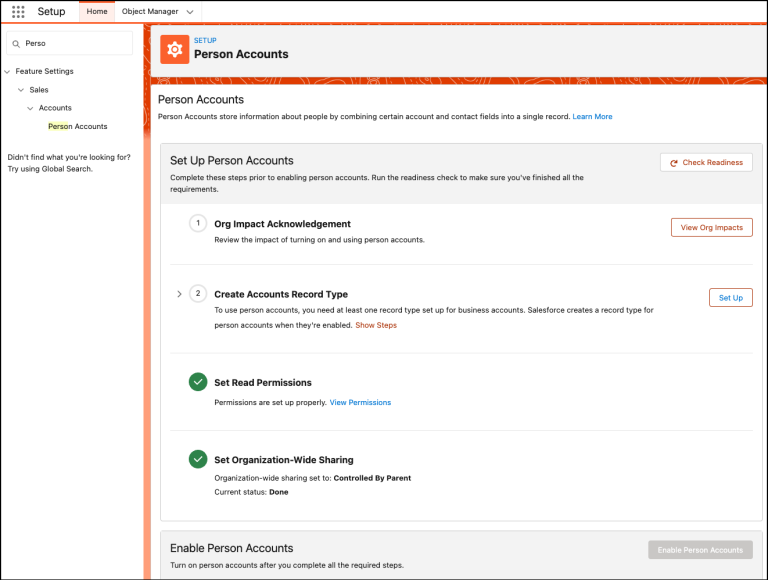Switch to the Home tab
This screenshot has width=768, height=580.
pos(97,11)
